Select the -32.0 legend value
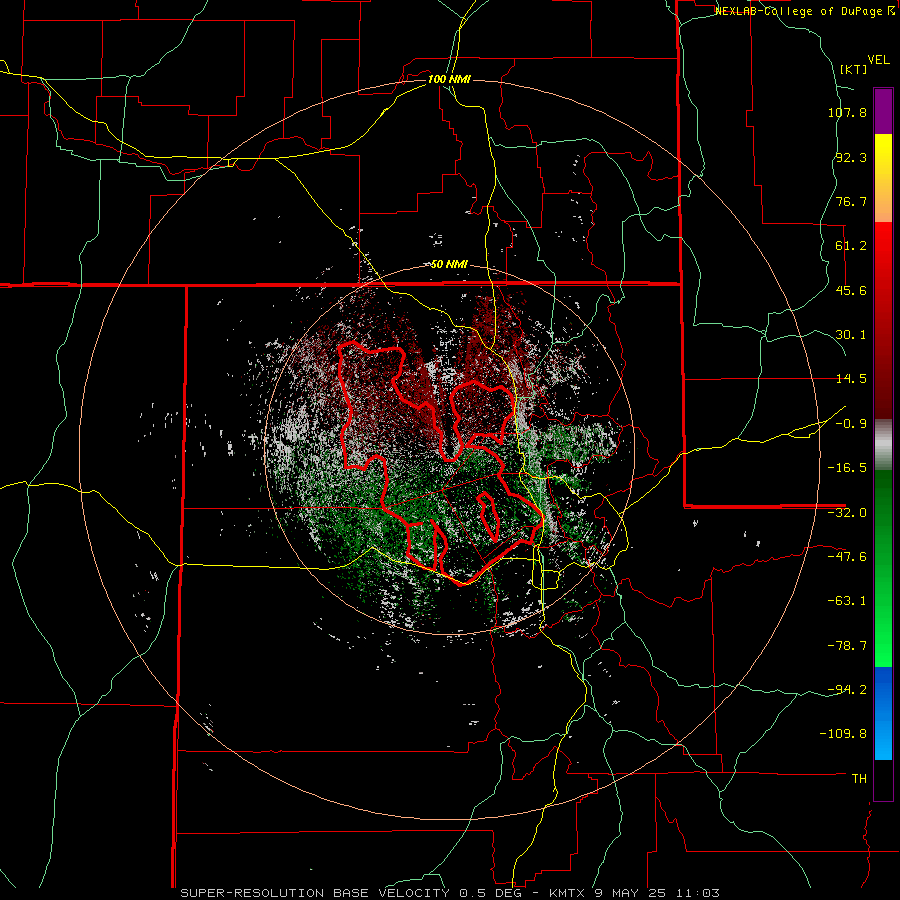900x900 pixels. tap(847, 513)
